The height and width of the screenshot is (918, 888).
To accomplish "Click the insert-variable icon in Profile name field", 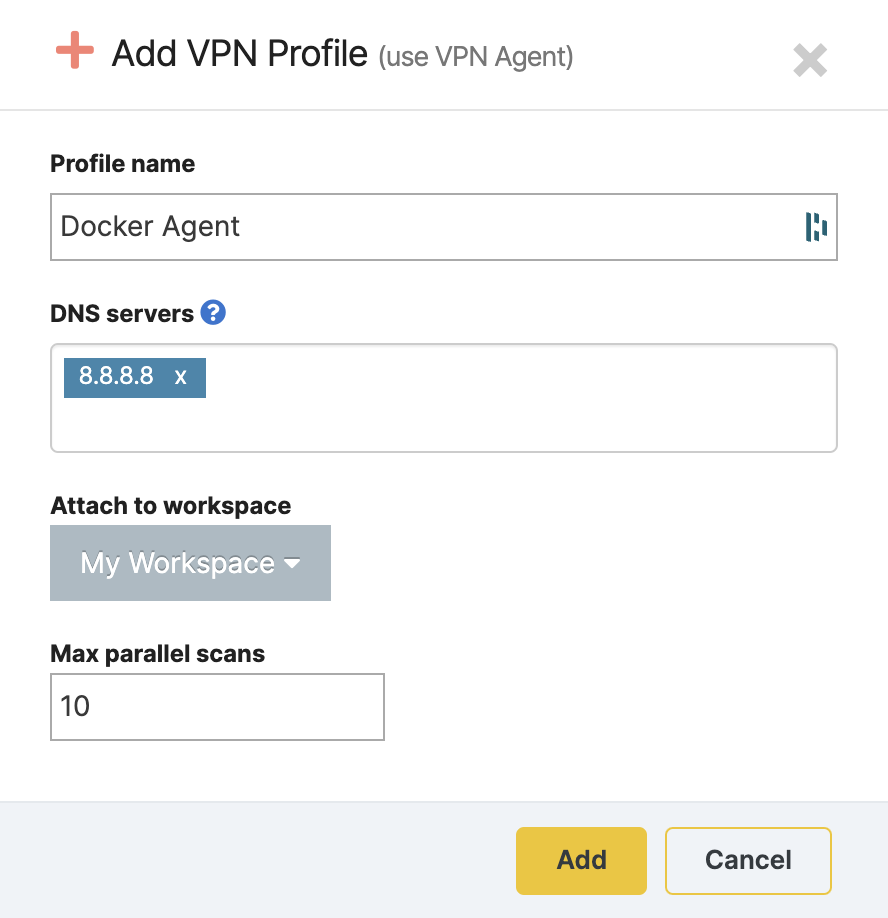I will 814,227.
